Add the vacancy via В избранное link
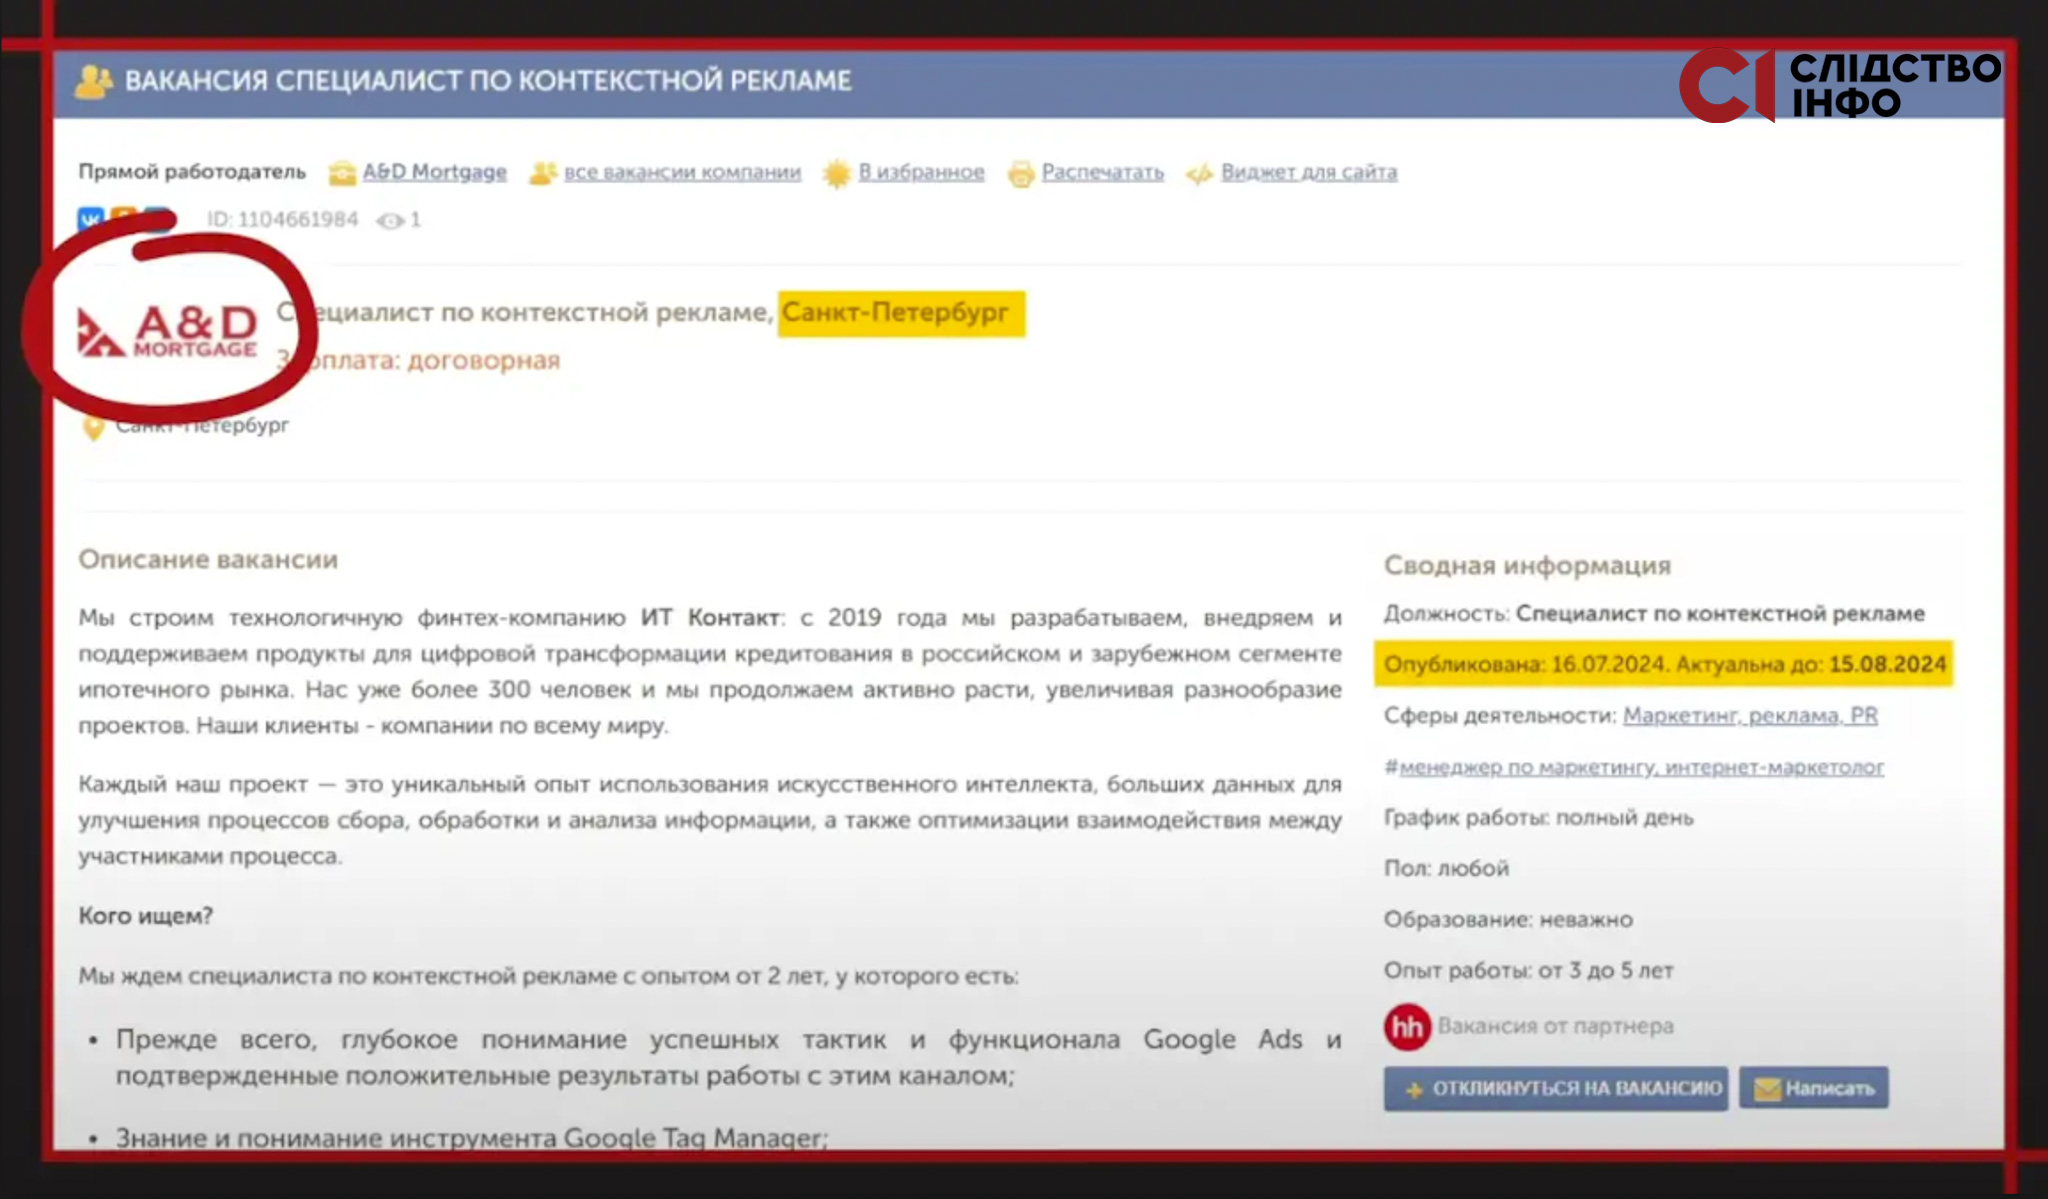This screenshot has height=1199, width=2048. tap(921, 172)
